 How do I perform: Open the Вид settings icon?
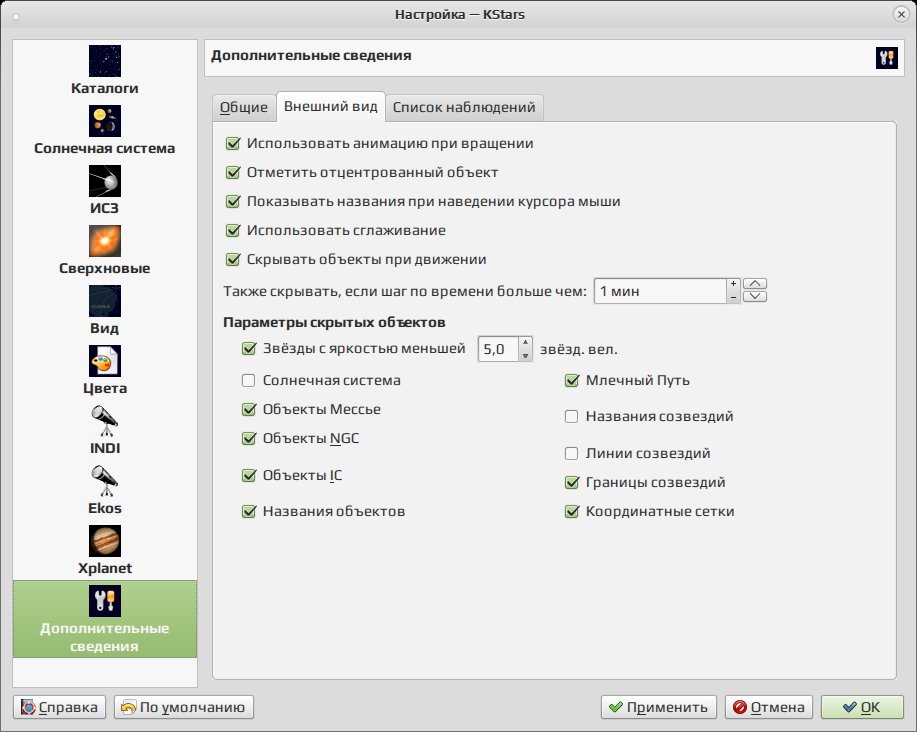coord(105,301)
